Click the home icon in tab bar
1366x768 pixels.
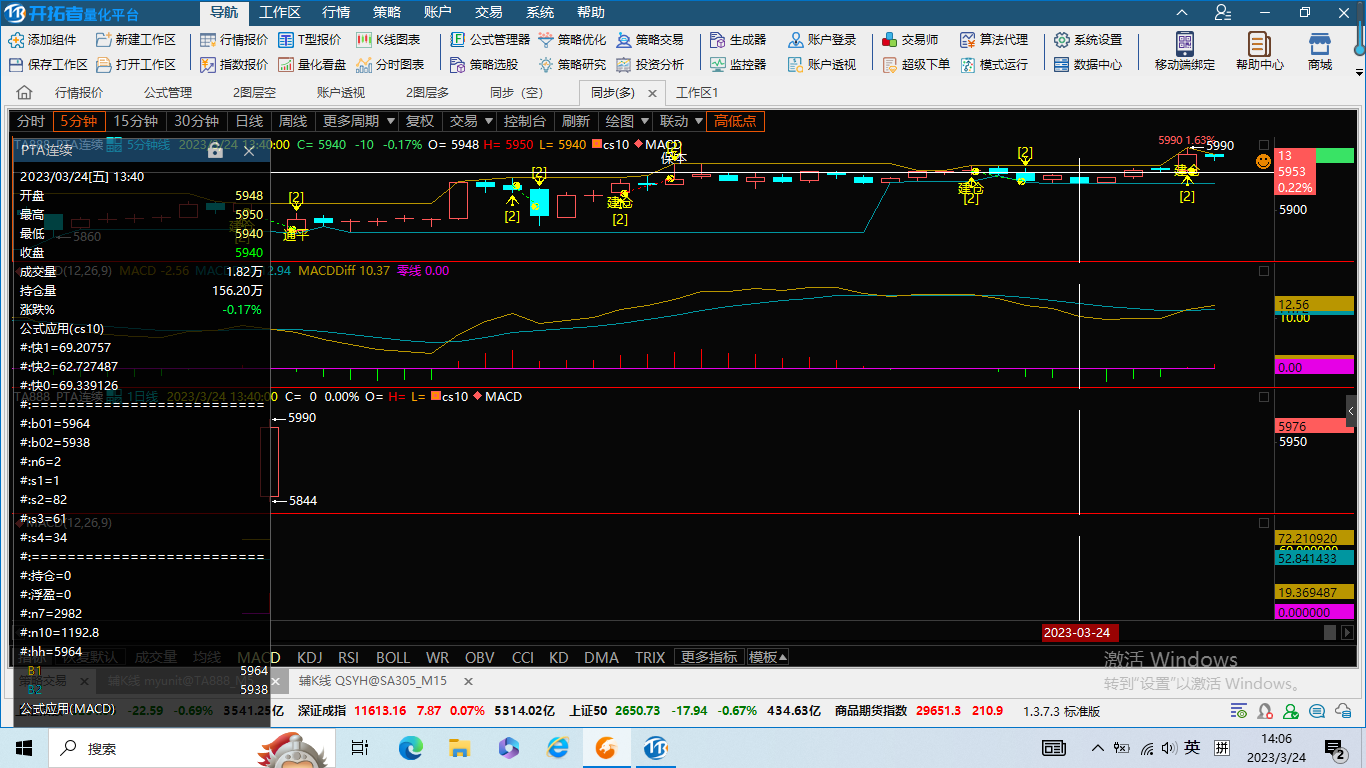[x=24, y=93]
